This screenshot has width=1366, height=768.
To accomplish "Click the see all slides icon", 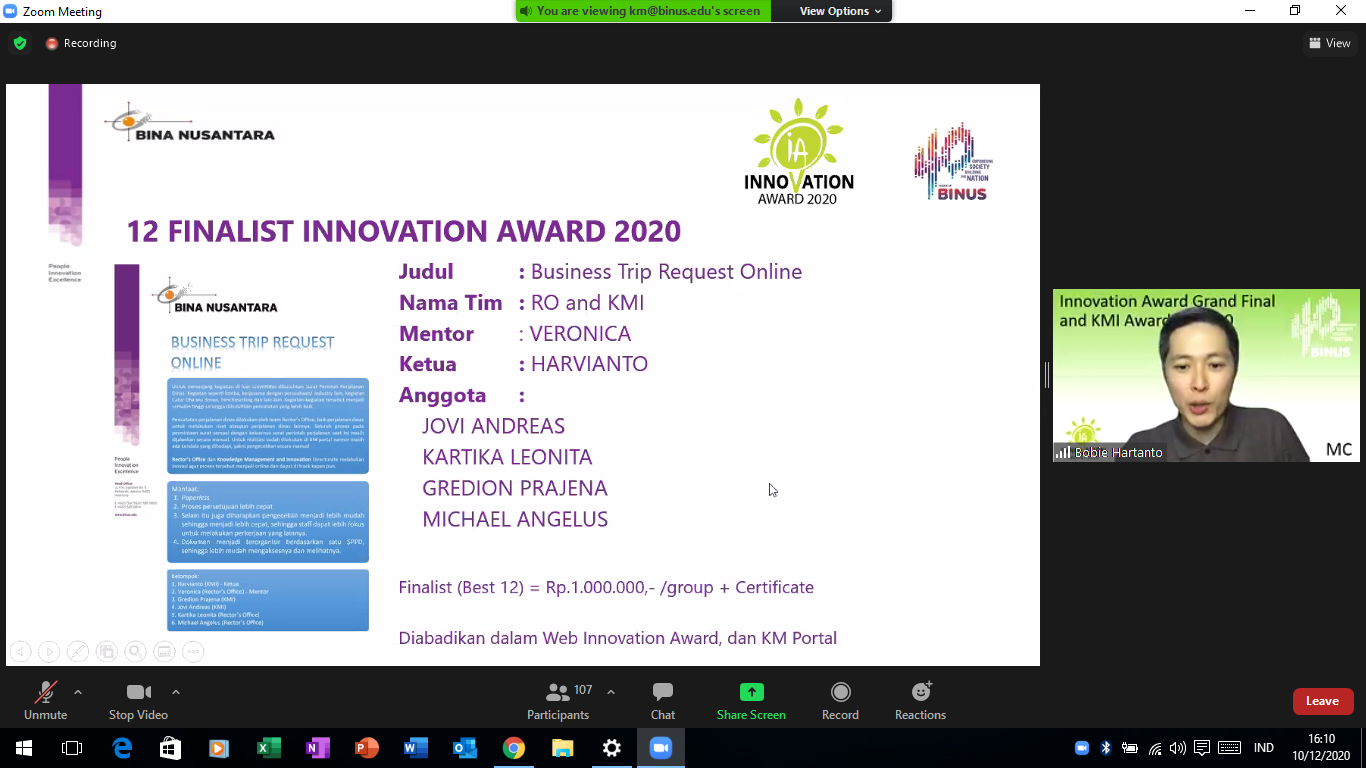I will click(107, 652).
